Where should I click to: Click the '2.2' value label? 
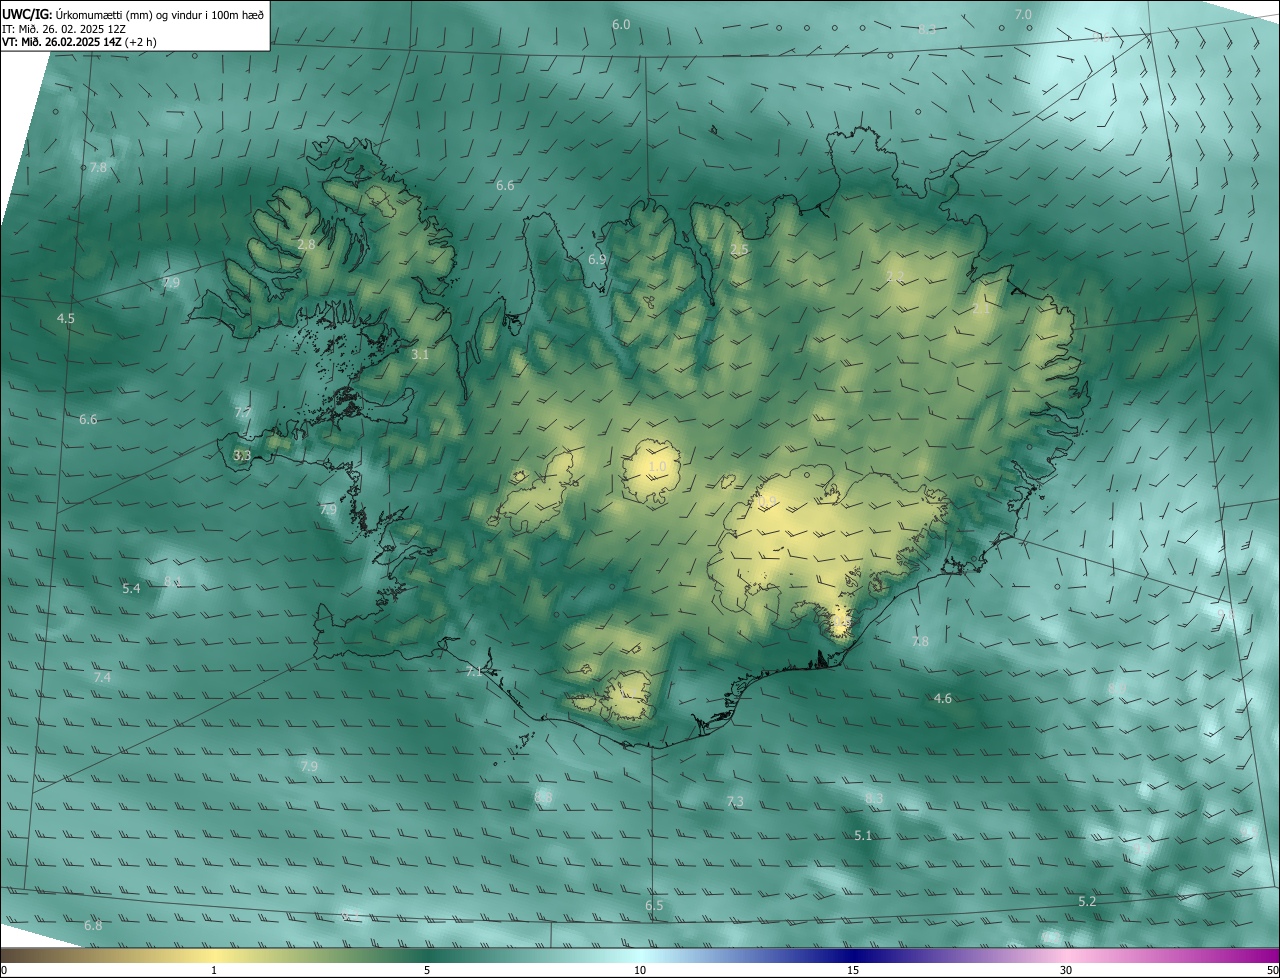[x=895, y=276]
